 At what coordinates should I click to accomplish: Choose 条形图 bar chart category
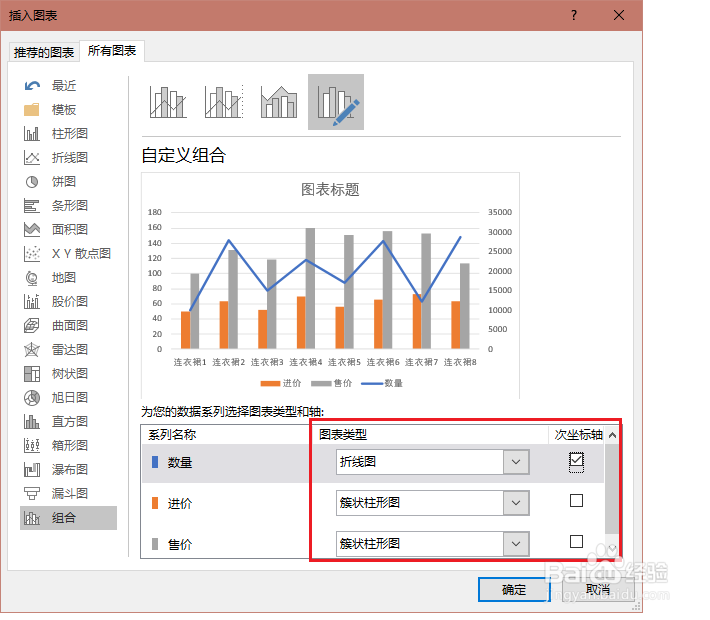pos(70,206)
